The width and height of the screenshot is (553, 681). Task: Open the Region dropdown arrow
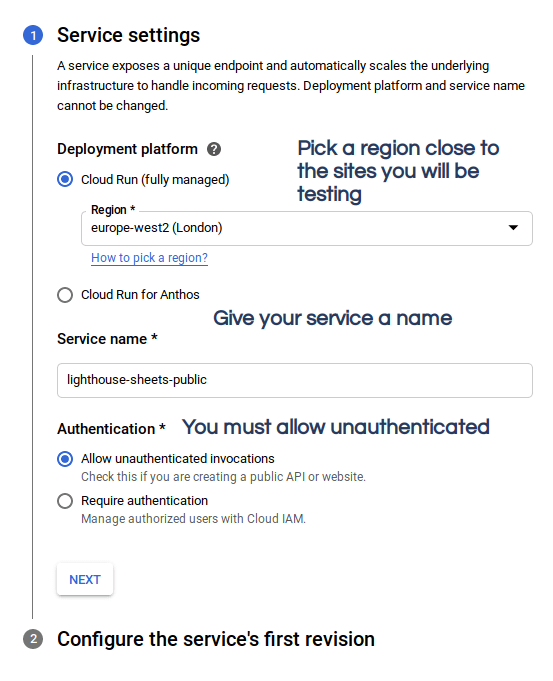coord(513,228)
